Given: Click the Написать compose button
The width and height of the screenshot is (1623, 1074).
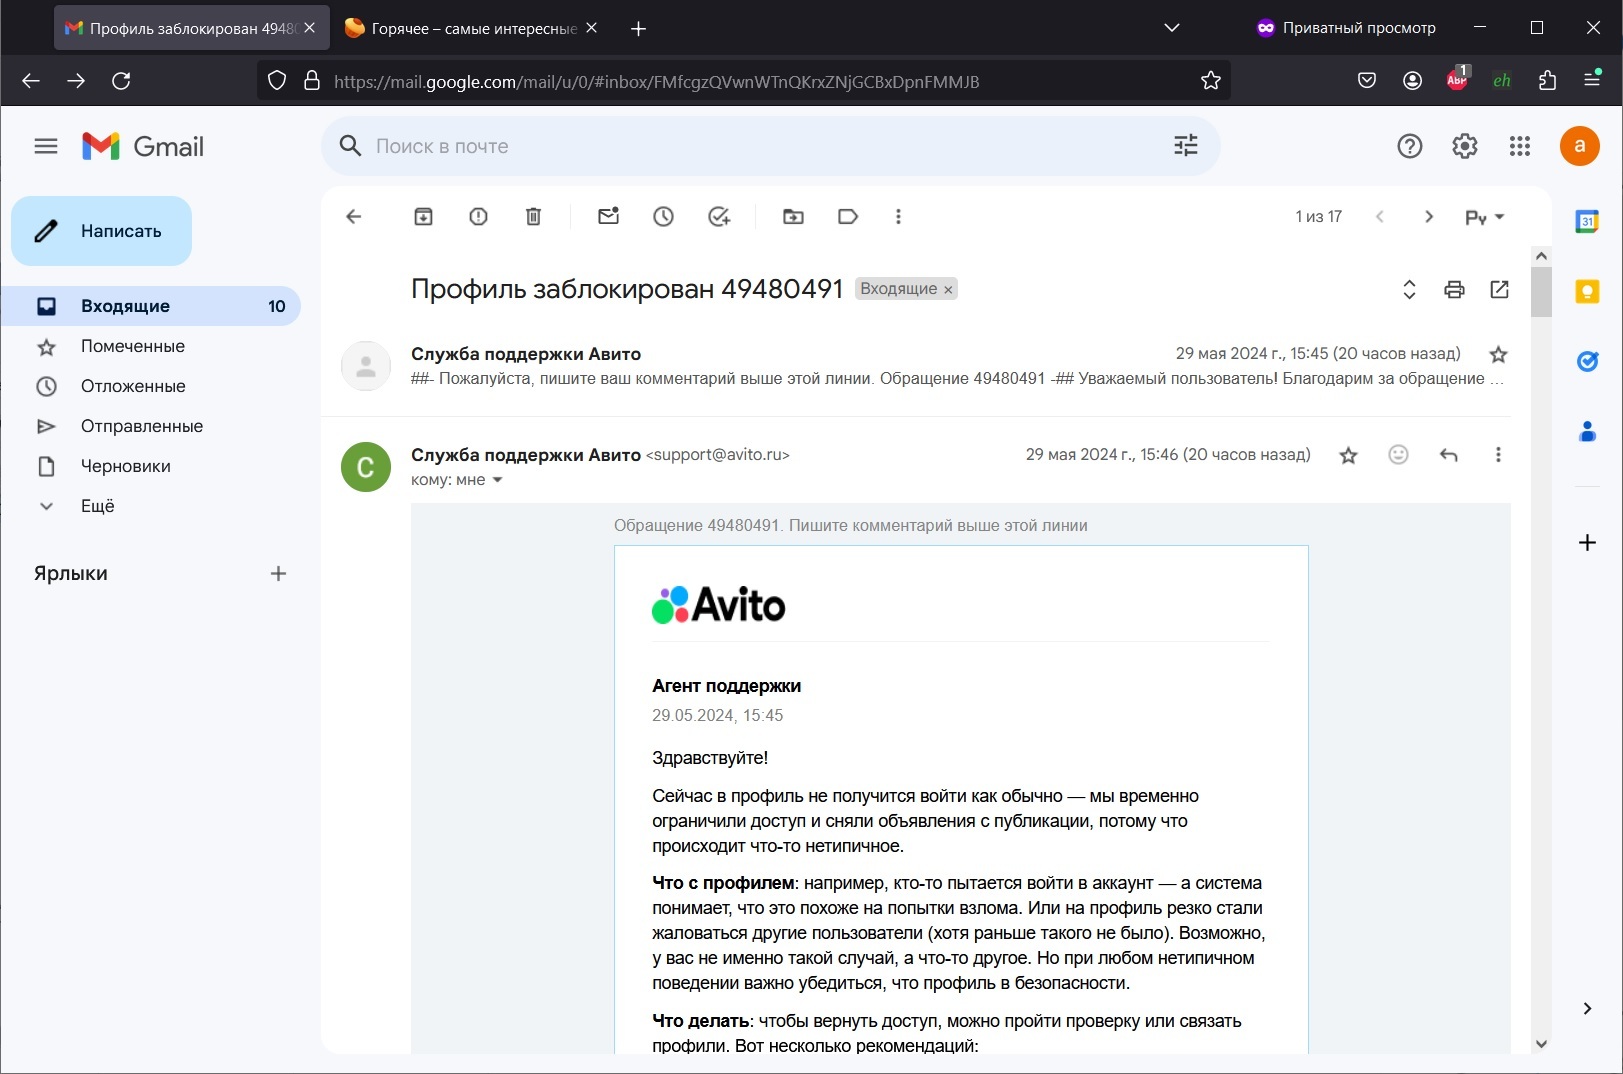Looking at the screenshot, I should [101, 231].
